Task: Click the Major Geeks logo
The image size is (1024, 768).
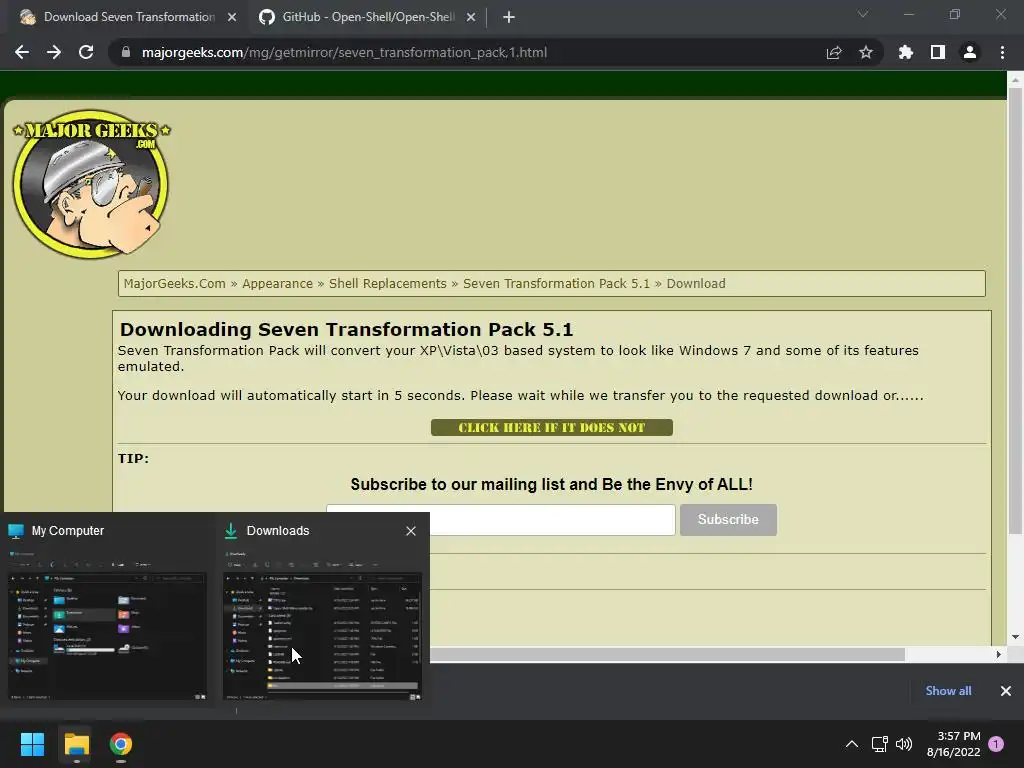Action: click(x=91, y=184)
